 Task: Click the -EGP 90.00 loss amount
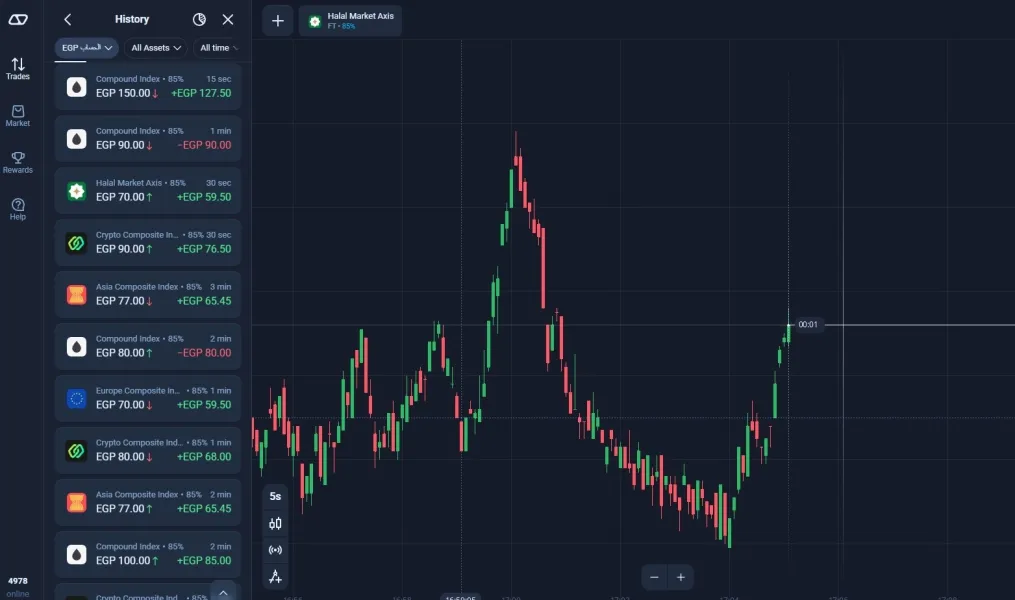[204, 145]
